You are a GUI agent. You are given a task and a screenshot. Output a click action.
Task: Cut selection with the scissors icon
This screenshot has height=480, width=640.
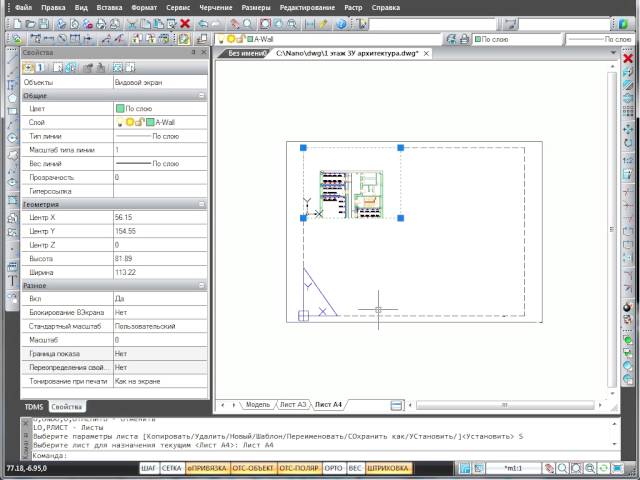[x=132, y=24]
